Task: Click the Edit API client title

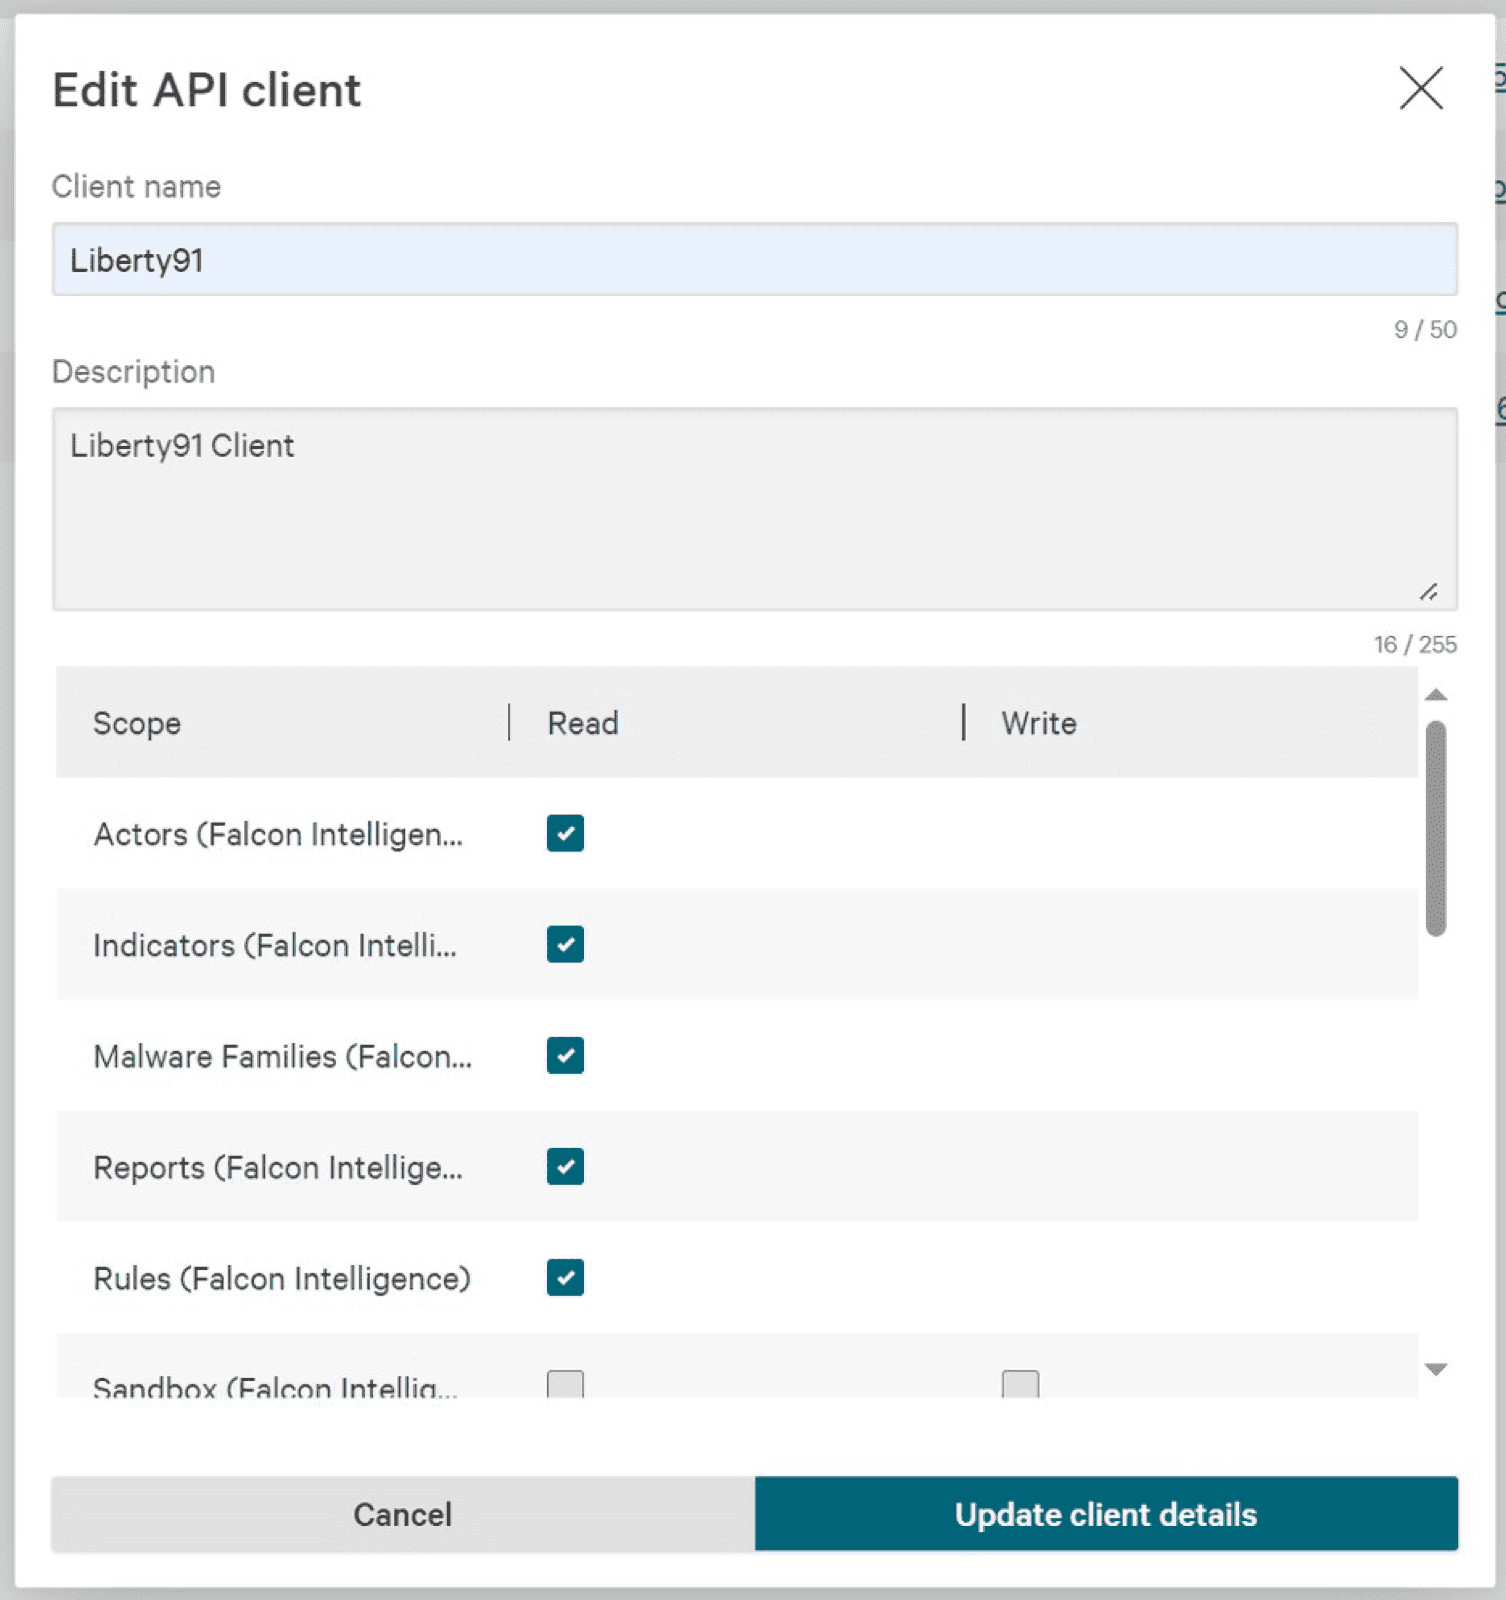Action: pos(207,90)
